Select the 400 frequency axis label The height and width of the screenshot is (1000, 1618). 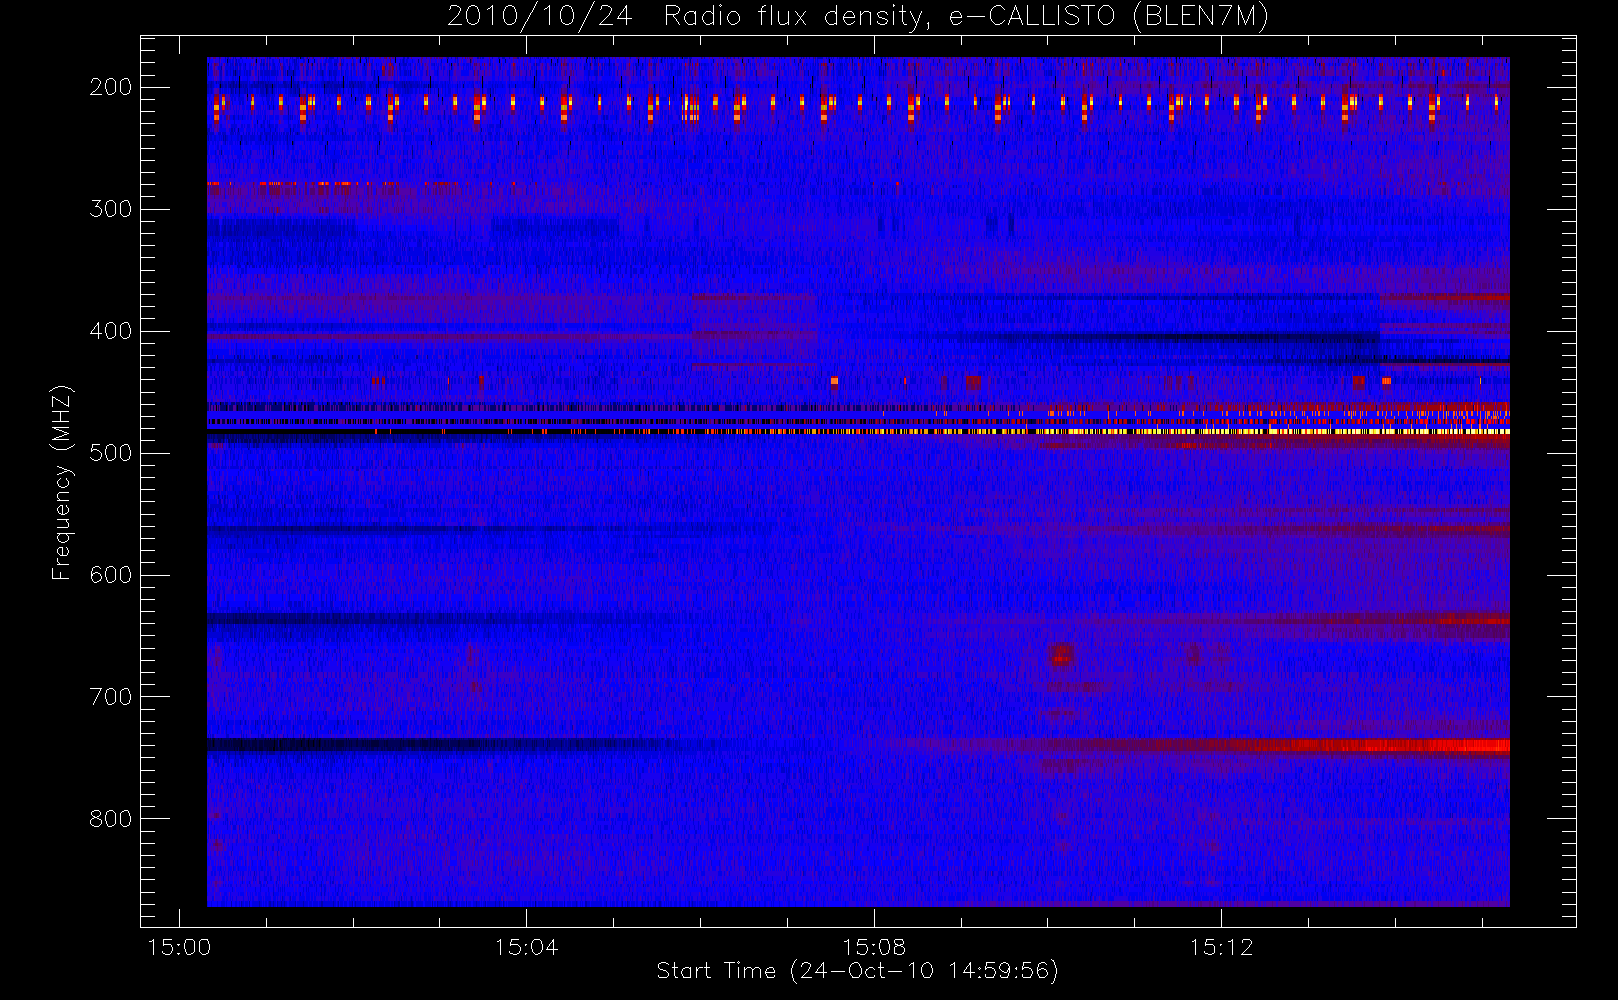pos(110,331)
